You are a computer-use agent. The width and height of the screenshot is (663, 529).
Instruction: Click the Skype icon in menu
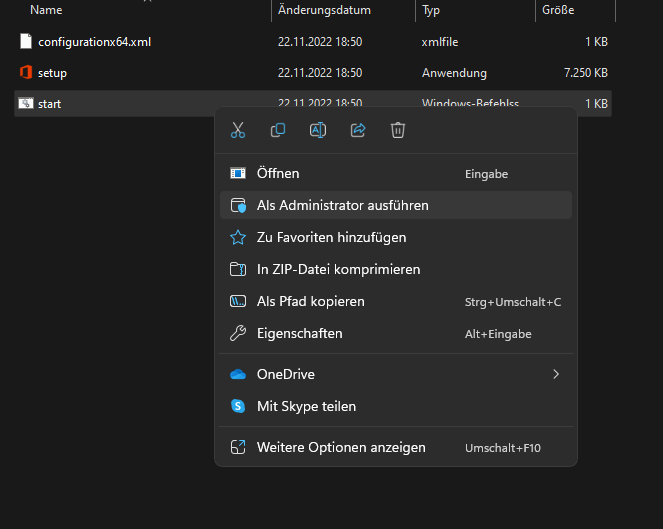point(238,406)
